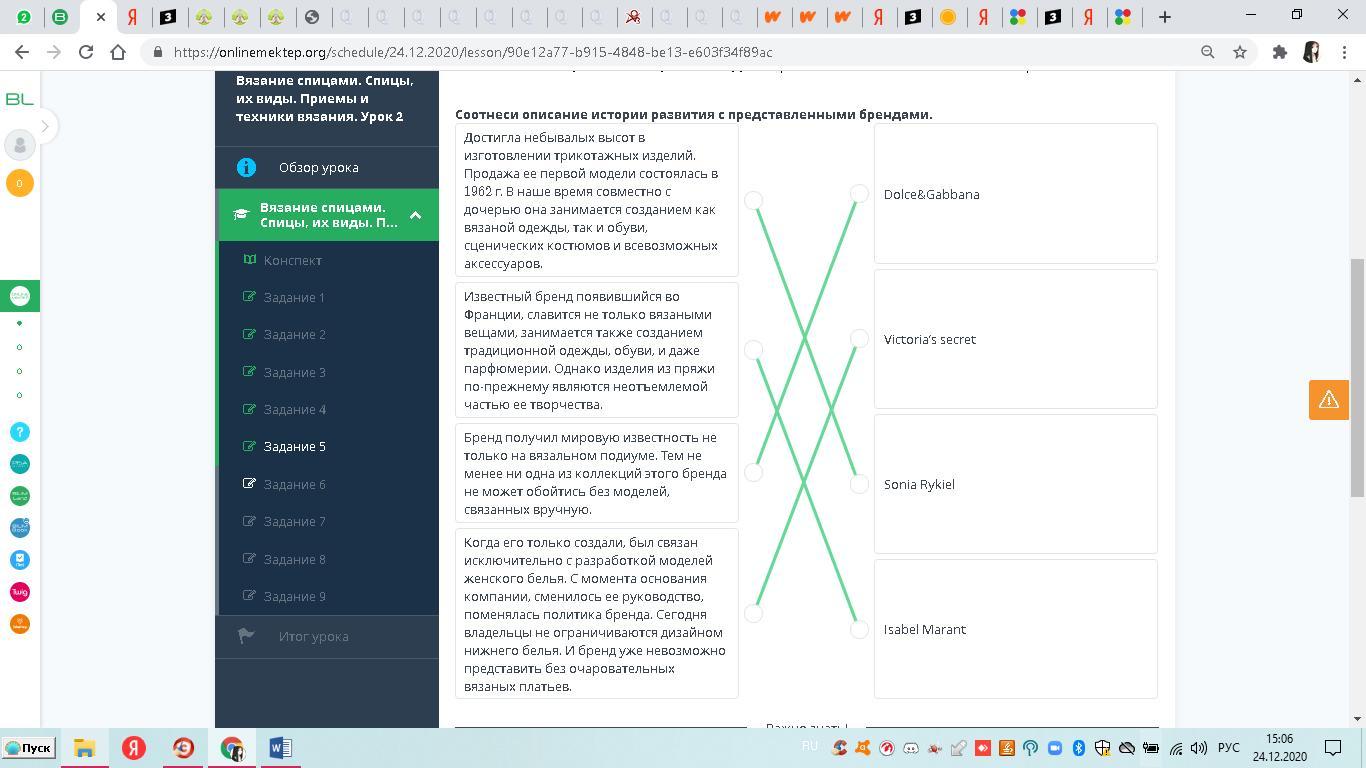
Task: Open Задание 1 in the lesson sidebar
Action: click(x=294, y=297)
